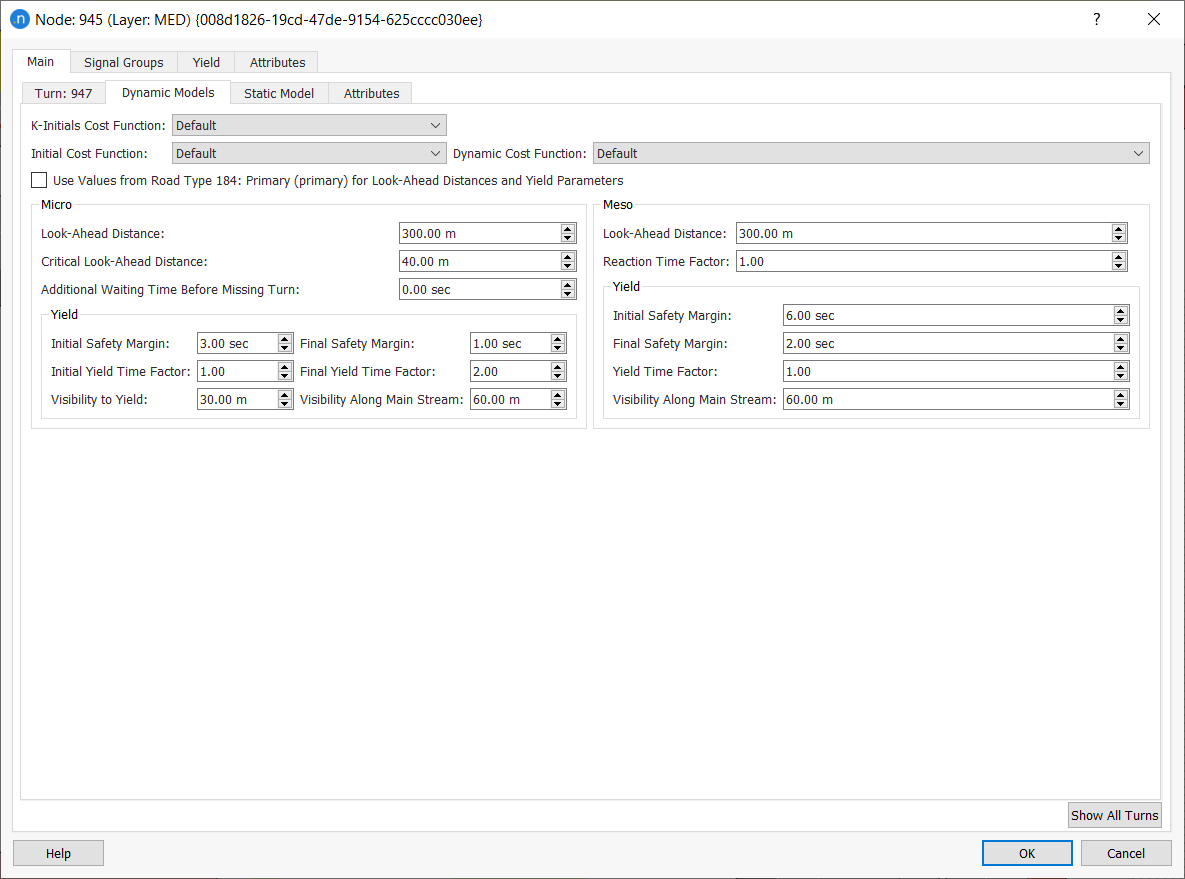The width and height of the screenshot is (1185, 879).
Task: Increase the Micro Initial Safety Margin stepper
Action: coord(284,339)
